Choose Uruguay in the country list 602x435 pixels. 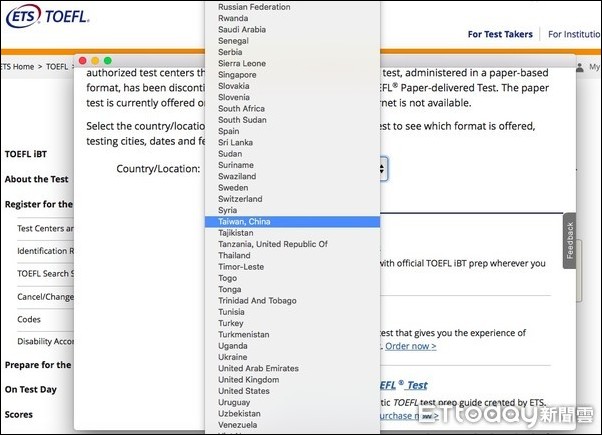234,402
